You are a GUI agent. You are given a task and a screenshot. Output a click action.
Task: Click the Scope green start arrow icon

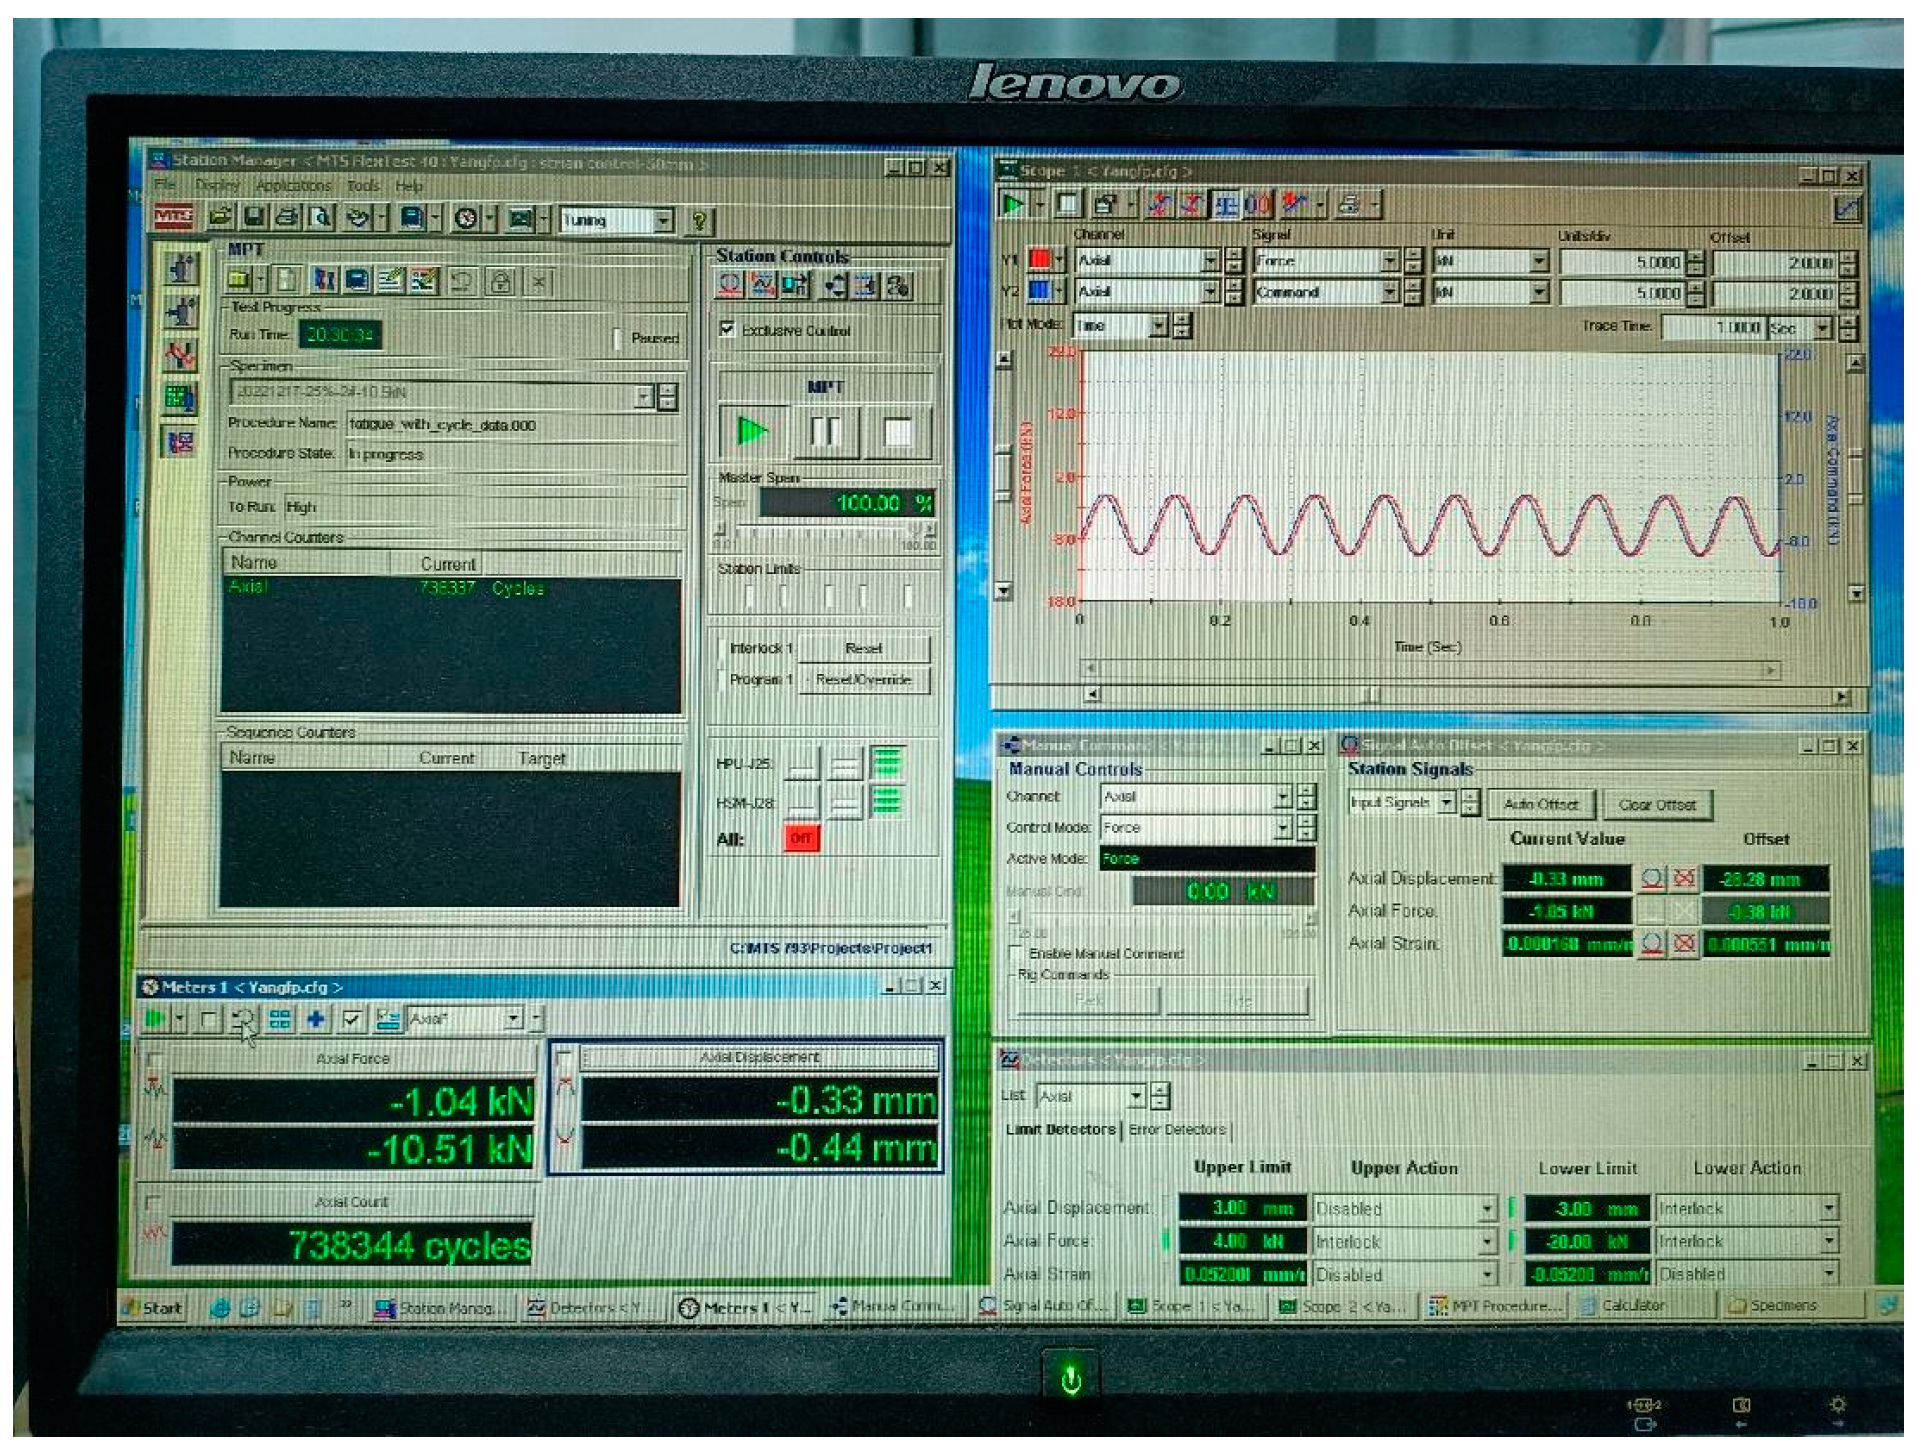click(1013, 204)
